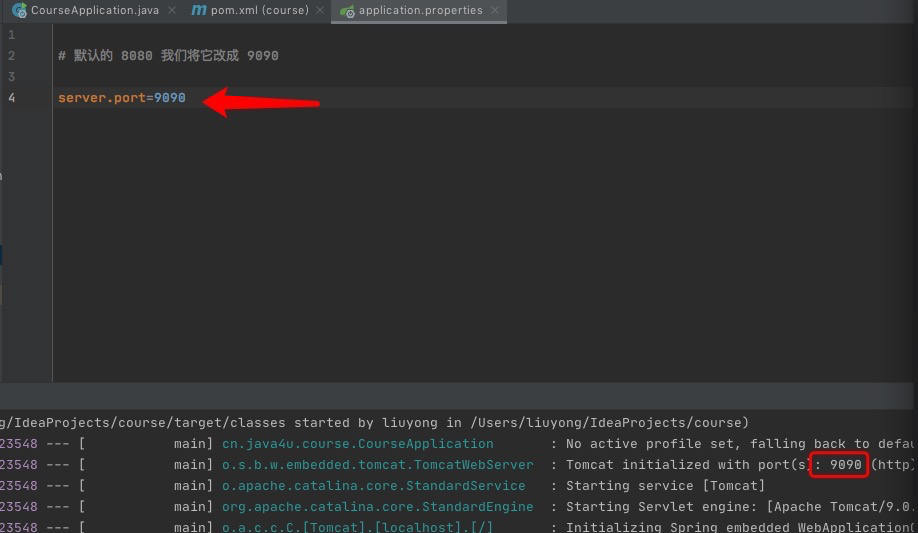Viewport: 918px width, 533px height.
Task: Click line number 1 in the gutter
Action: pos(11,35)
